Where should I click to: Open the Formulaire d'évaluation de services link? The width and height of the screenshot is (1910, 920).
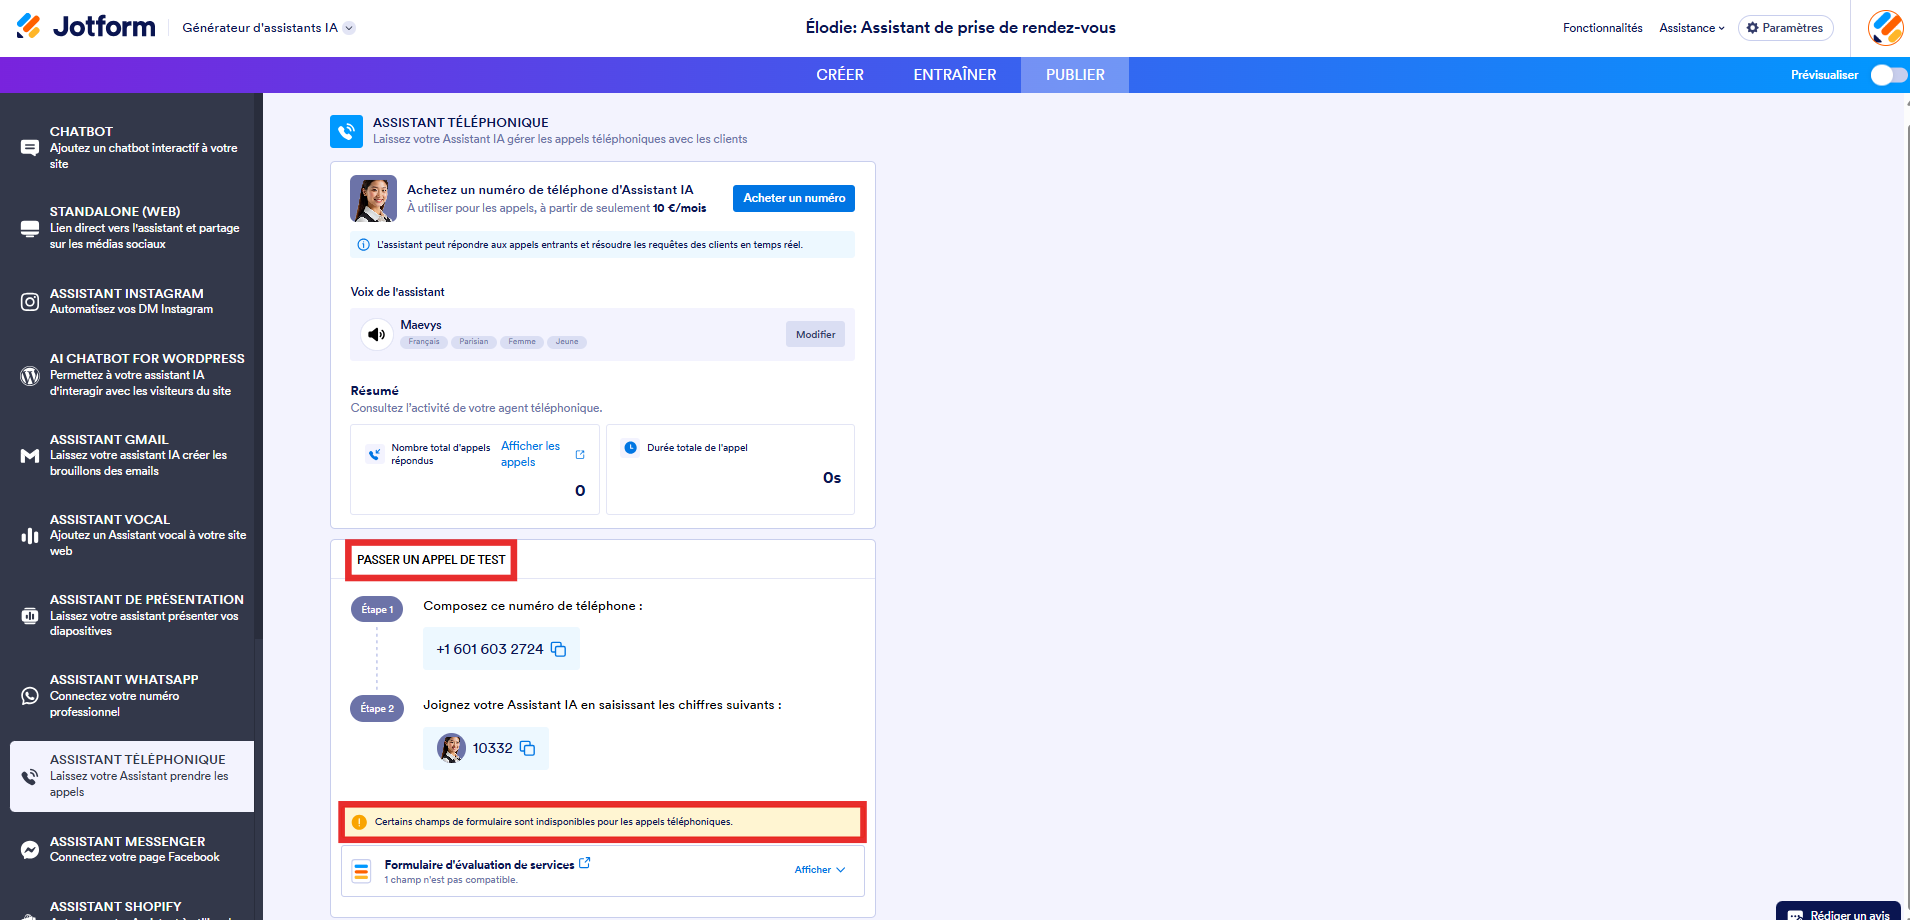[479, 865]
